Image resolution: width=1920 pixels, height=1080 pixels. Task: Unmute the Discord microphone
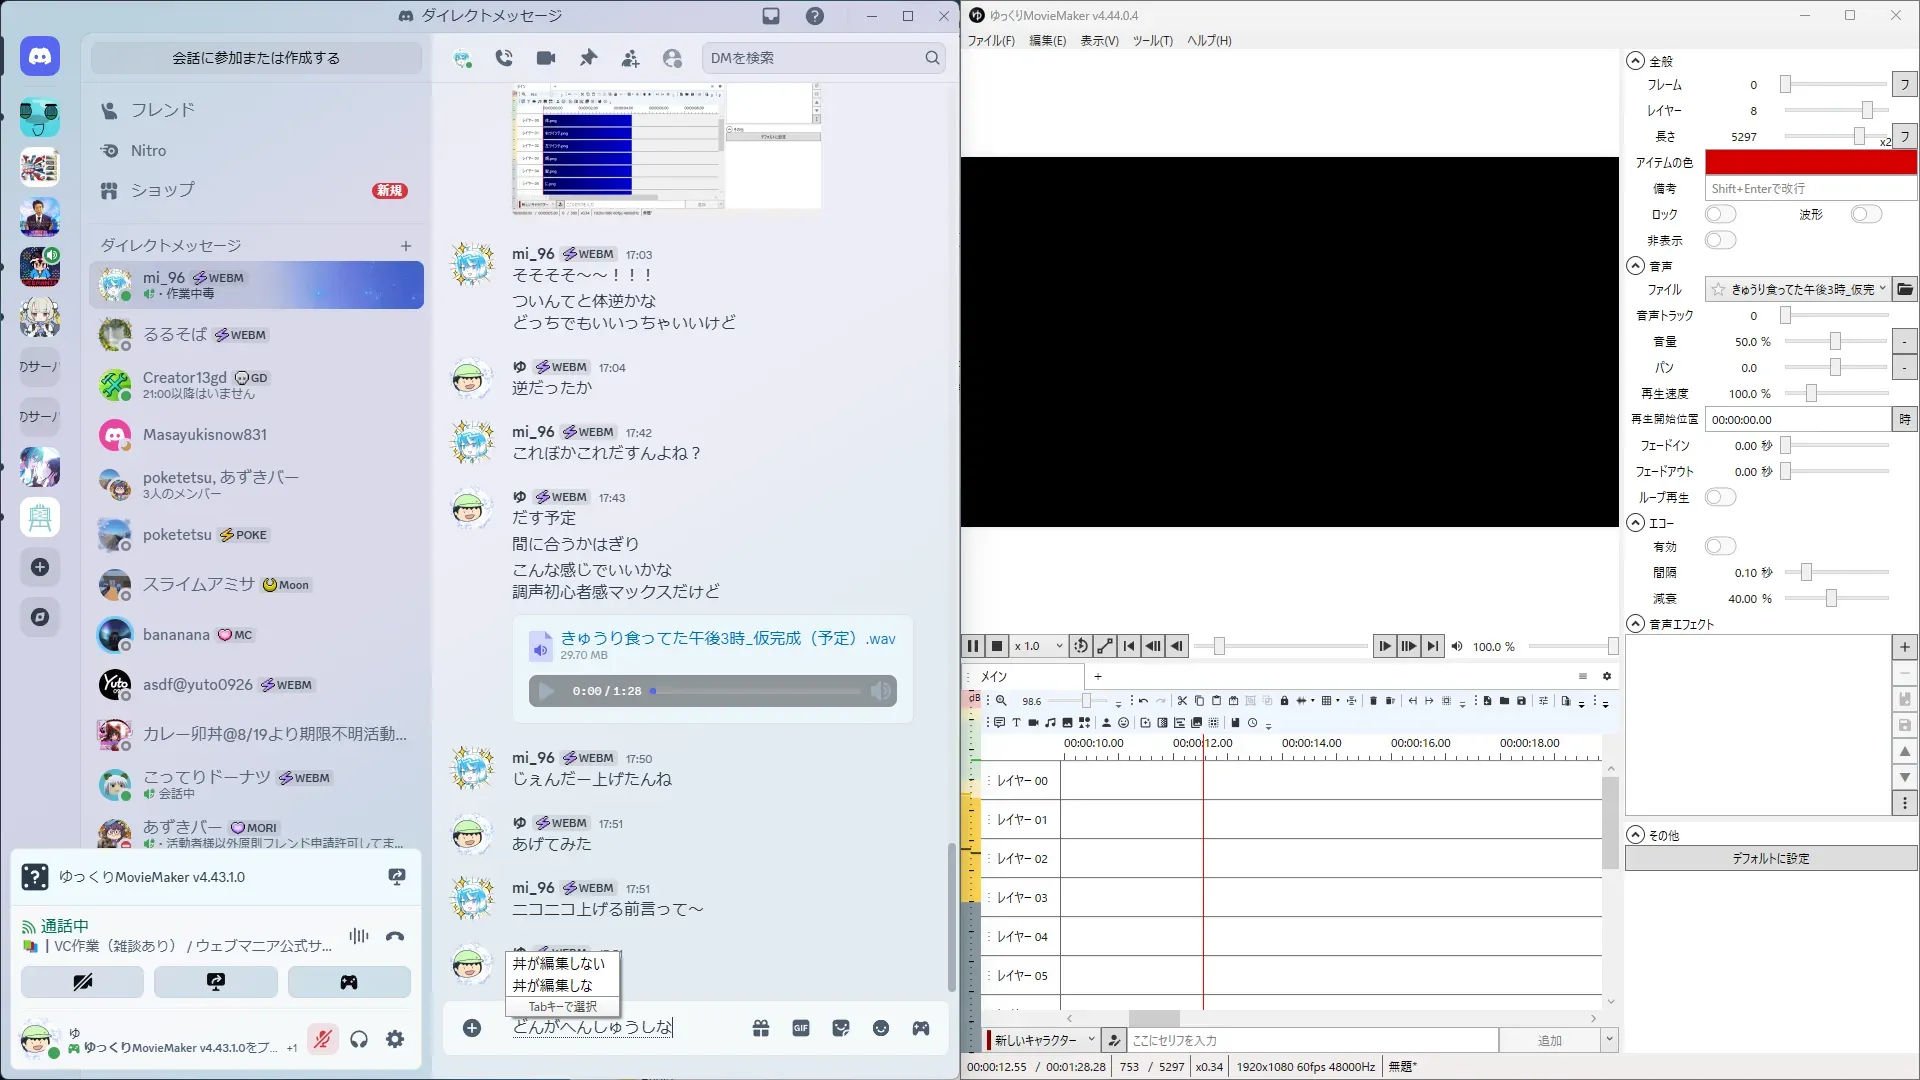click(322, 1039)
